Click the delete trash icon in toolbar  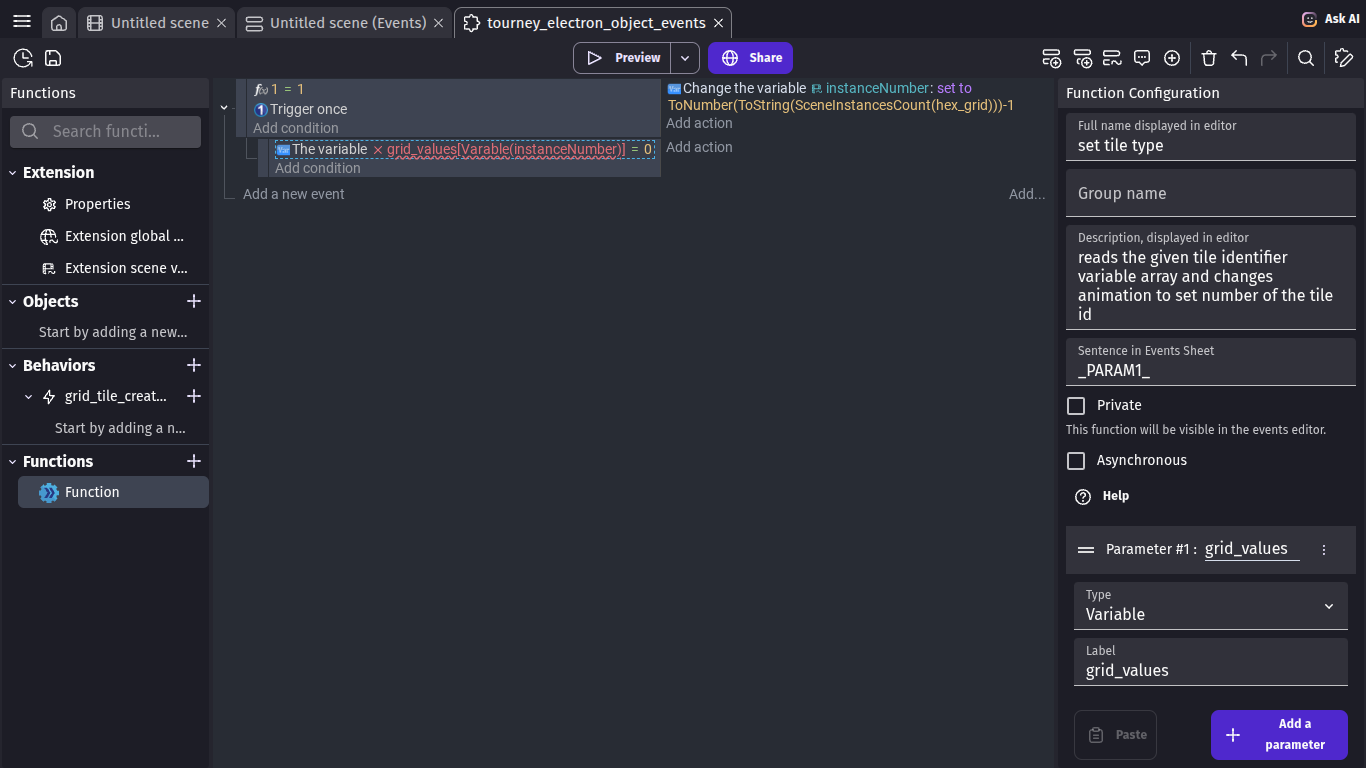pos(1208,58)
